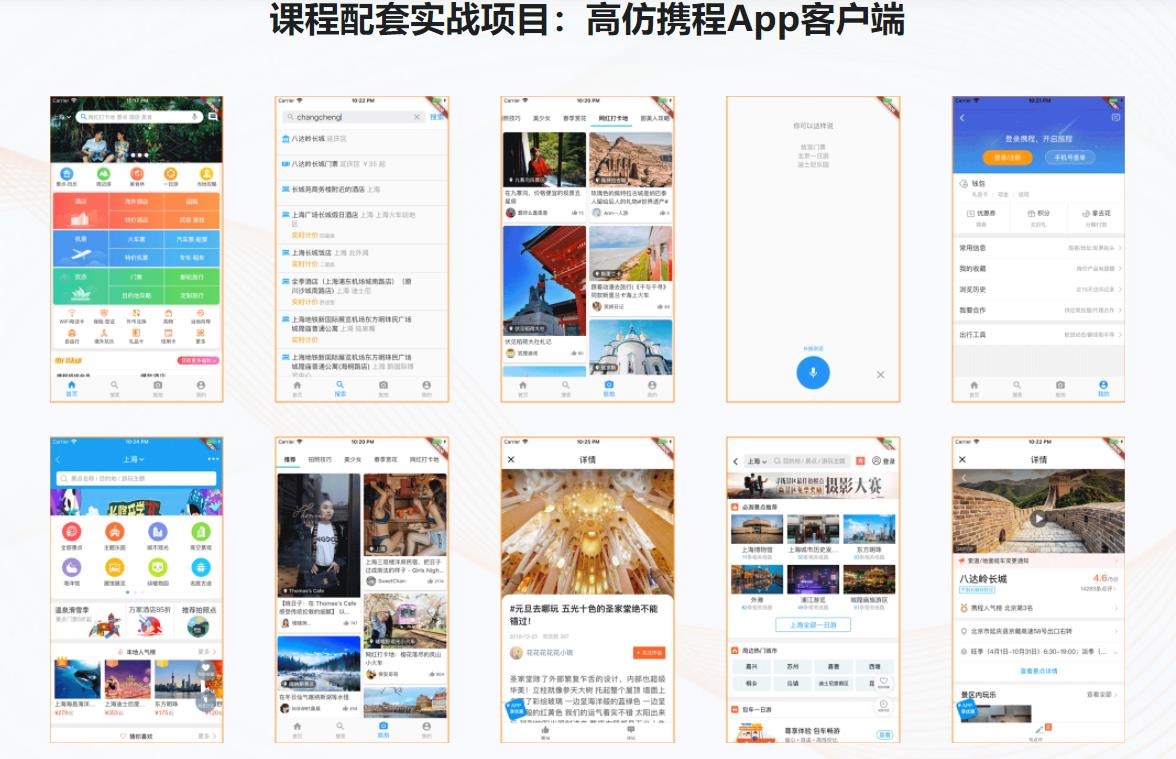
Task: Expand the 出行工具 row
Action: [x=1038, y=335]
